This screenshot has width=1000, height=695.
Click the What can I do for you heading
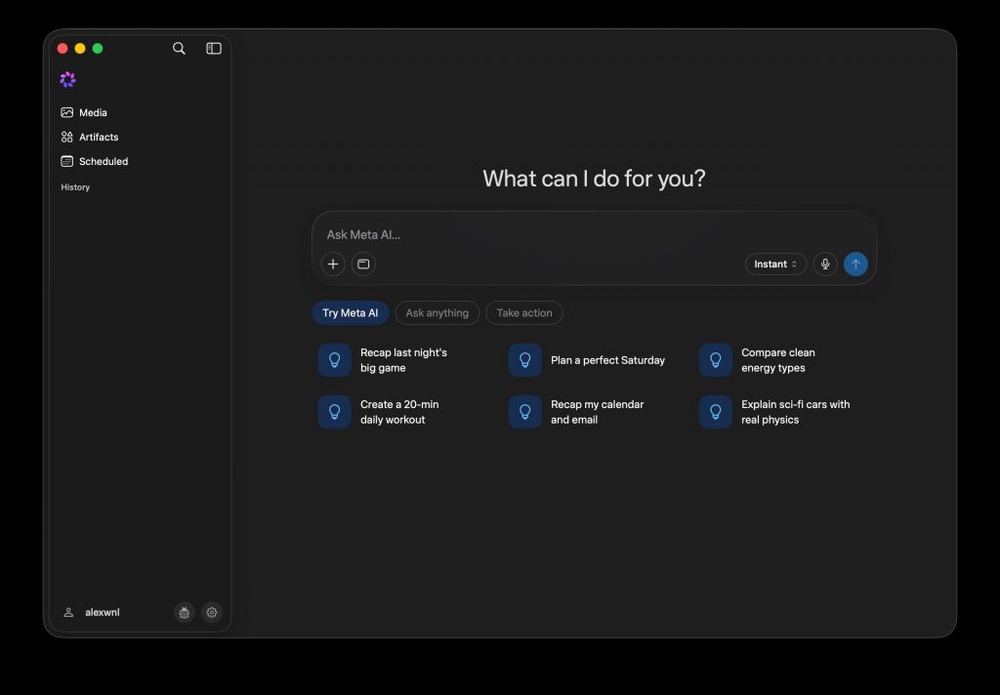(x=594, y=179)
